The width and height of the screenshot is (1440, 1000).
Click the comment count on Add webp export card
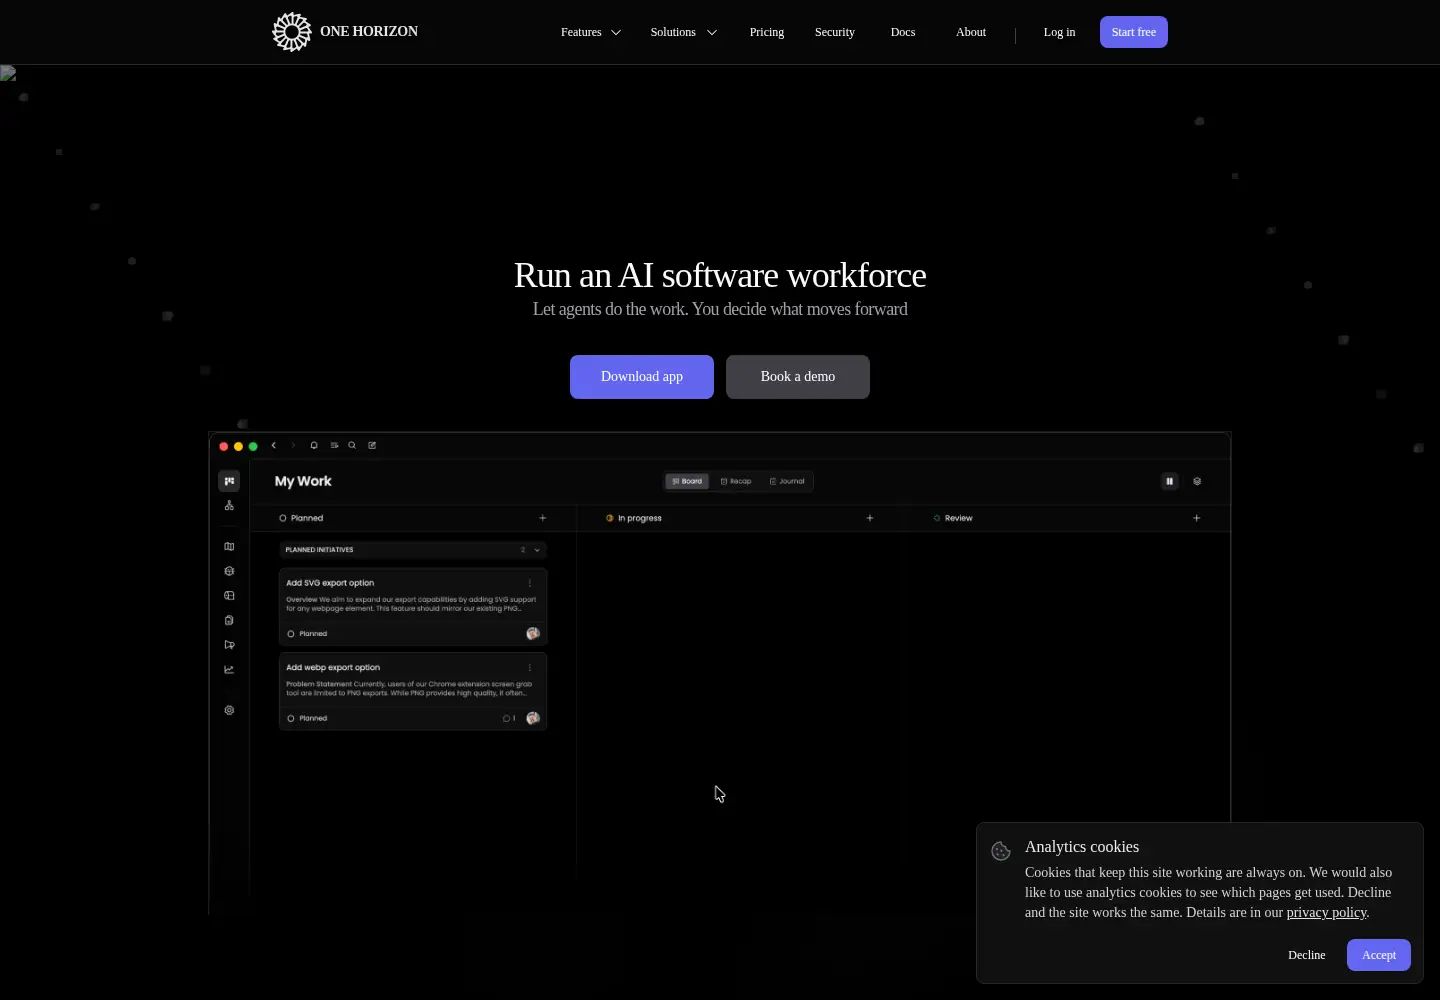point(509,718)
